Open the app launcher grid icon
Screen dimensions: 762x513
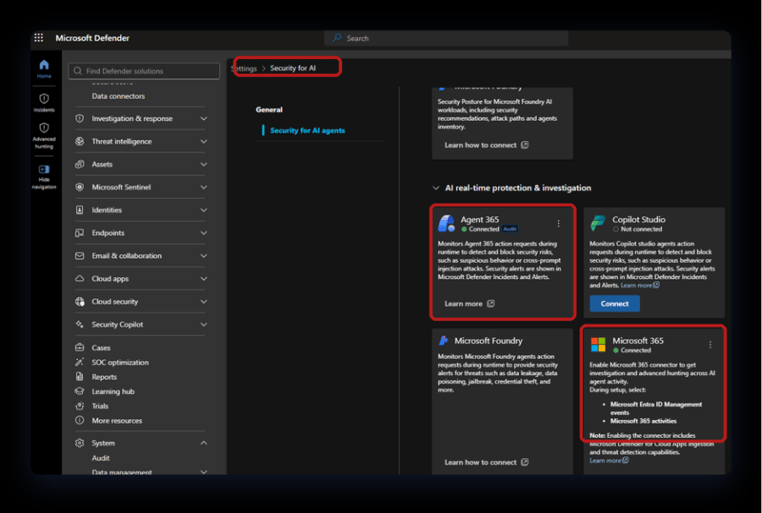pos(38,38)
